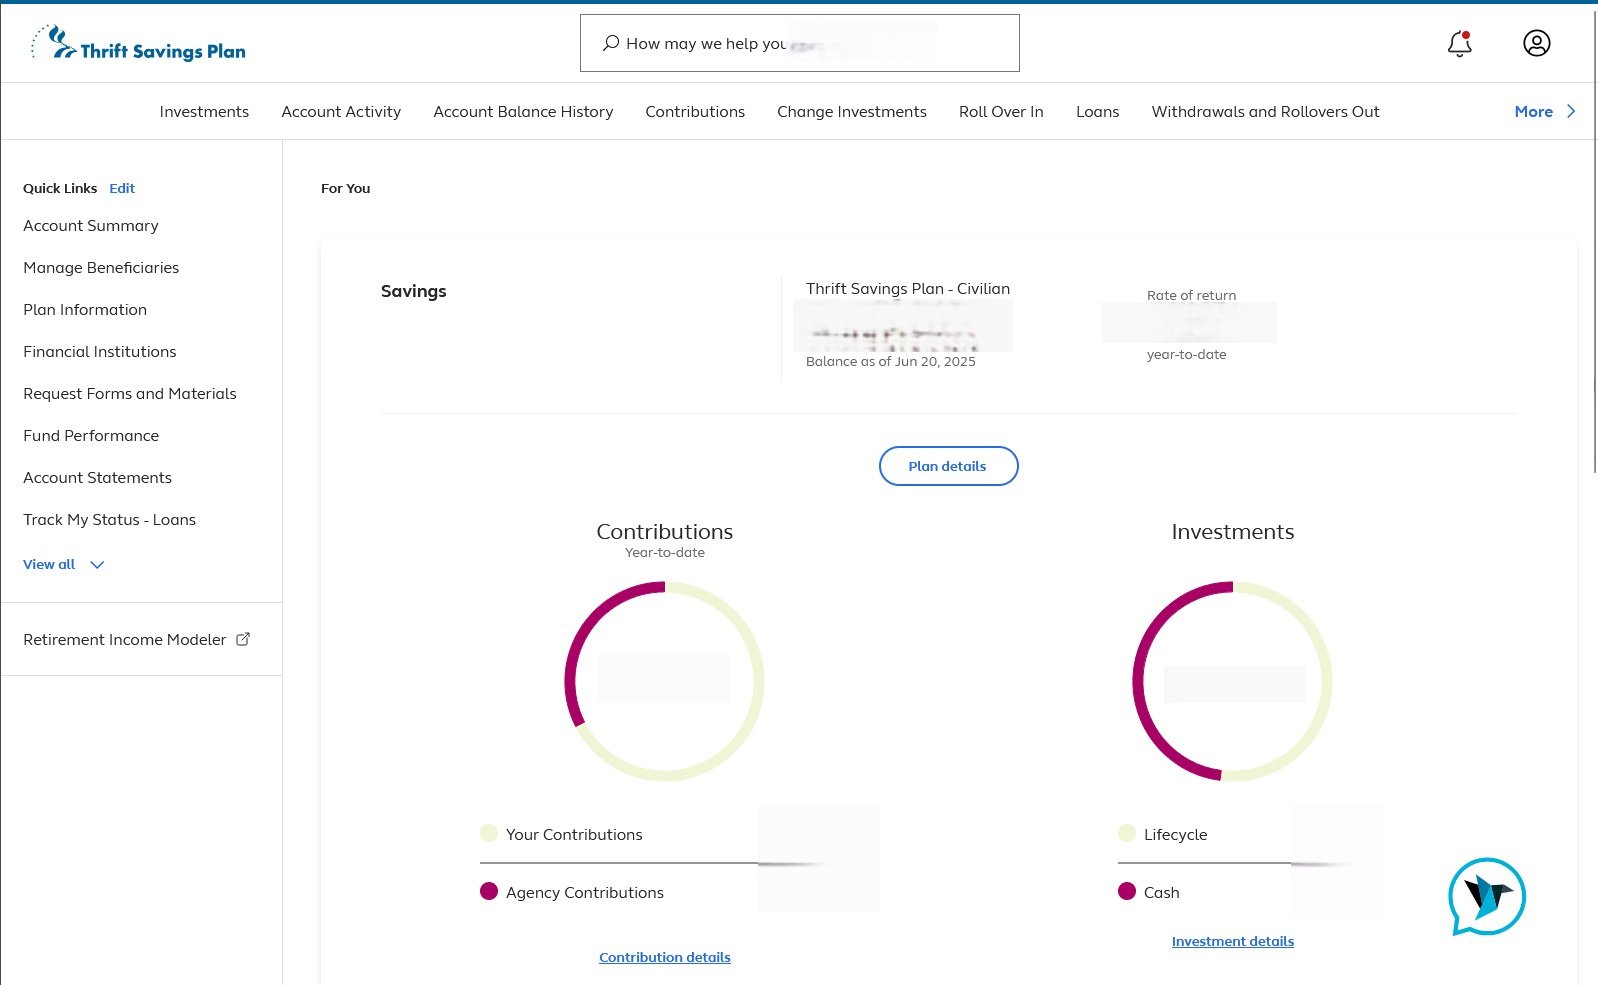Image resolution: width=1598 pixels, height=985 pixels.
Task: Click the Plan details button
Action: click(948, 466)
